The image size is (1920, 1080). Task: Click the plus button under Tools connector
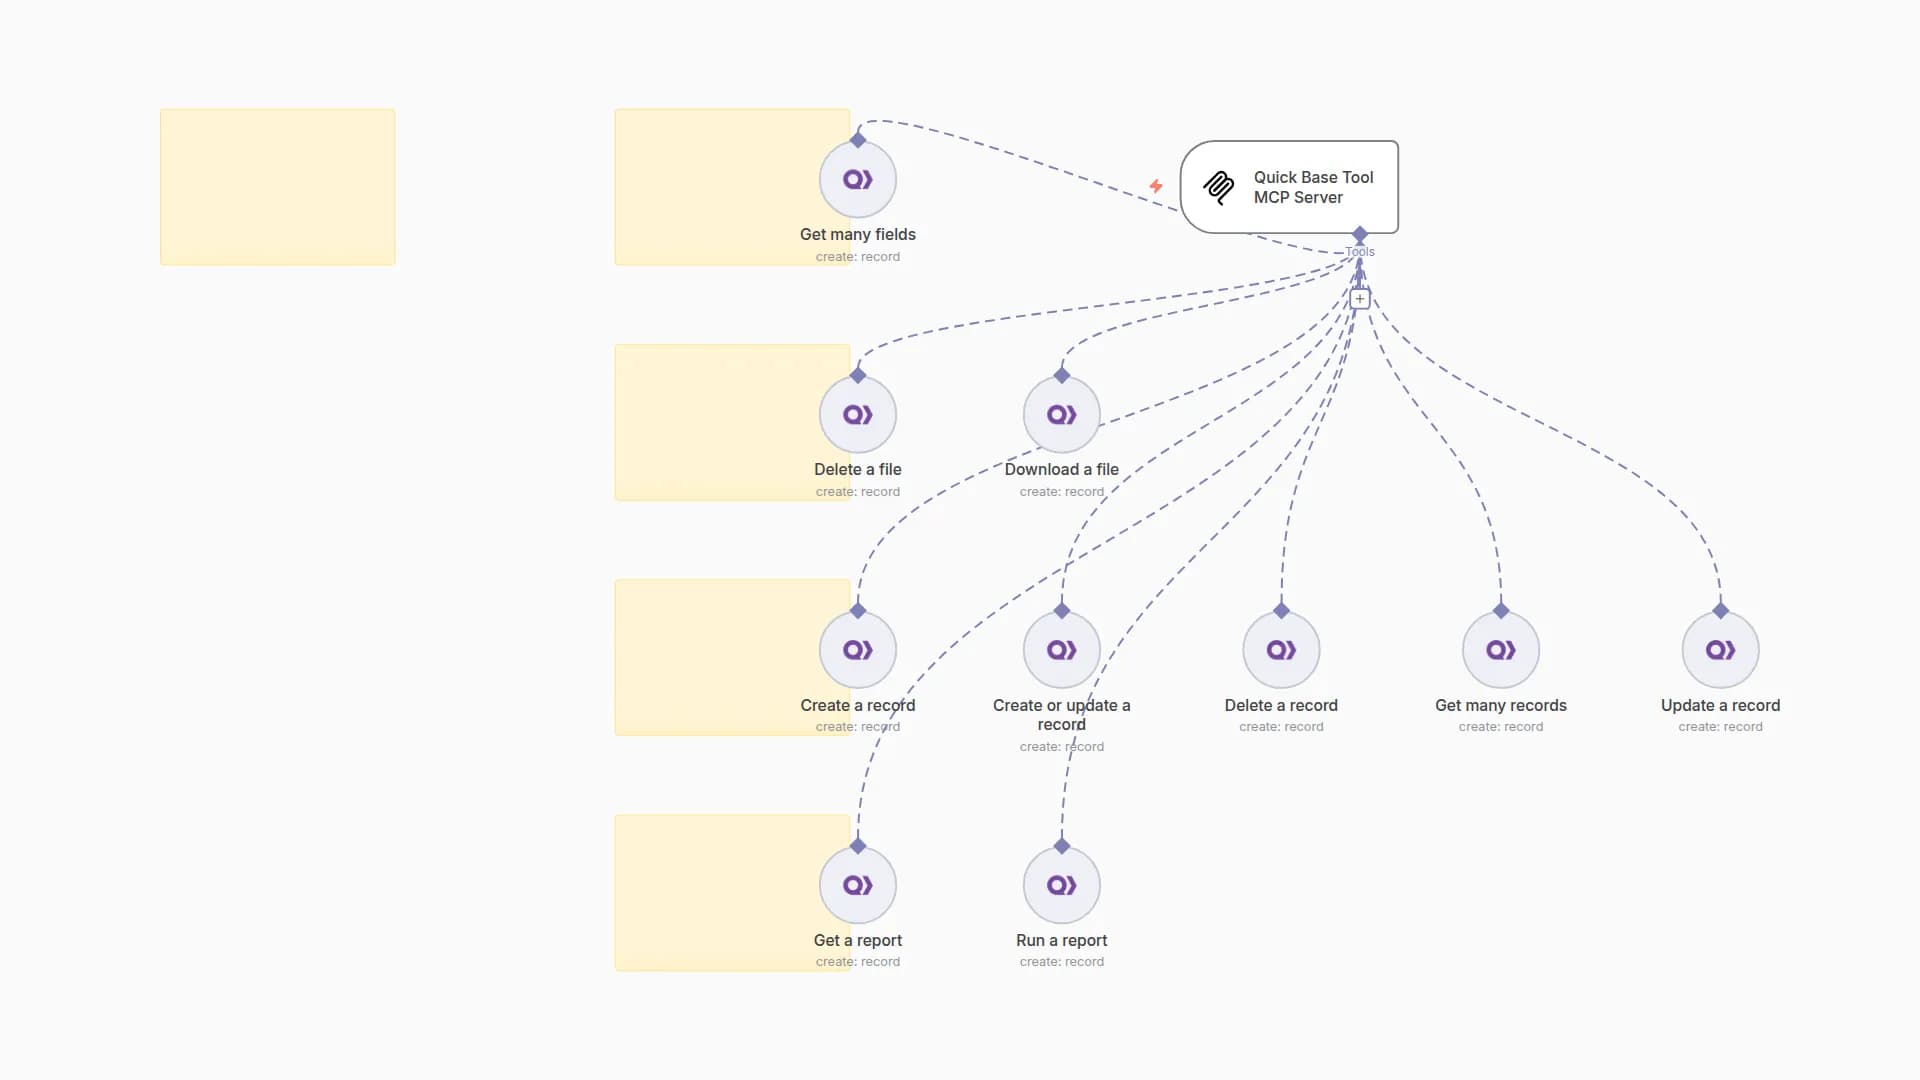(1359, 299)
